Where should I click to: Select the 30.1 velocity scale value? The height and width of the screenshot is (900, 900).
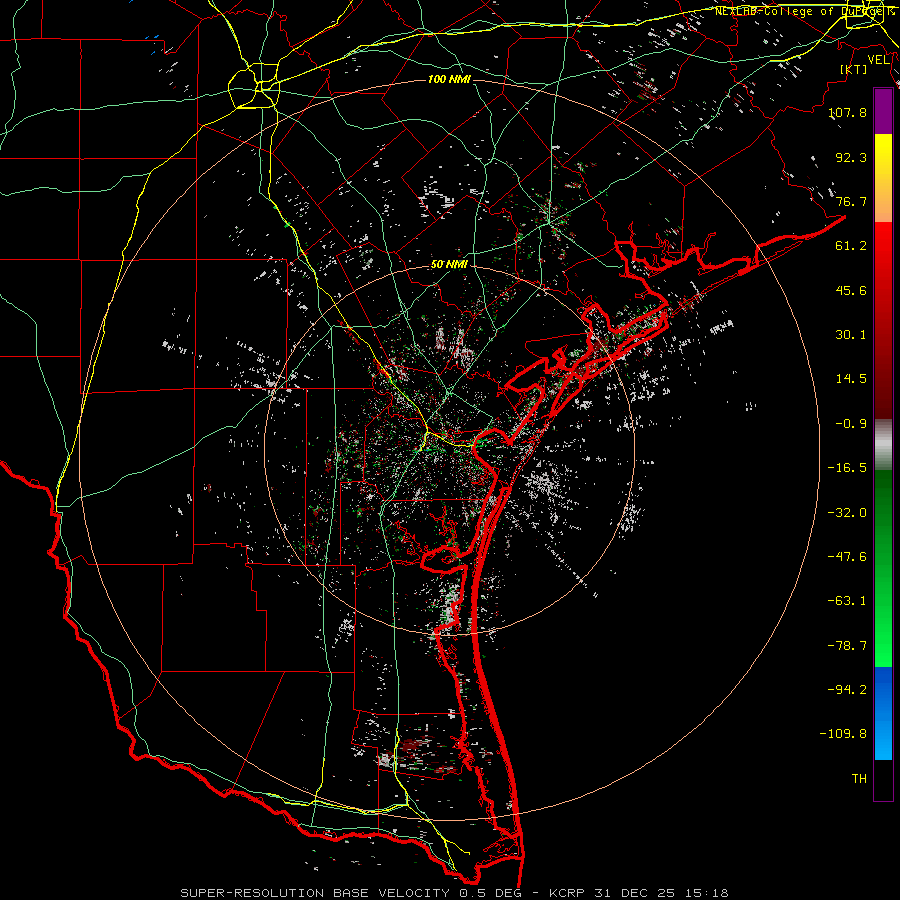pyautogui.click(x=851, y=335)
